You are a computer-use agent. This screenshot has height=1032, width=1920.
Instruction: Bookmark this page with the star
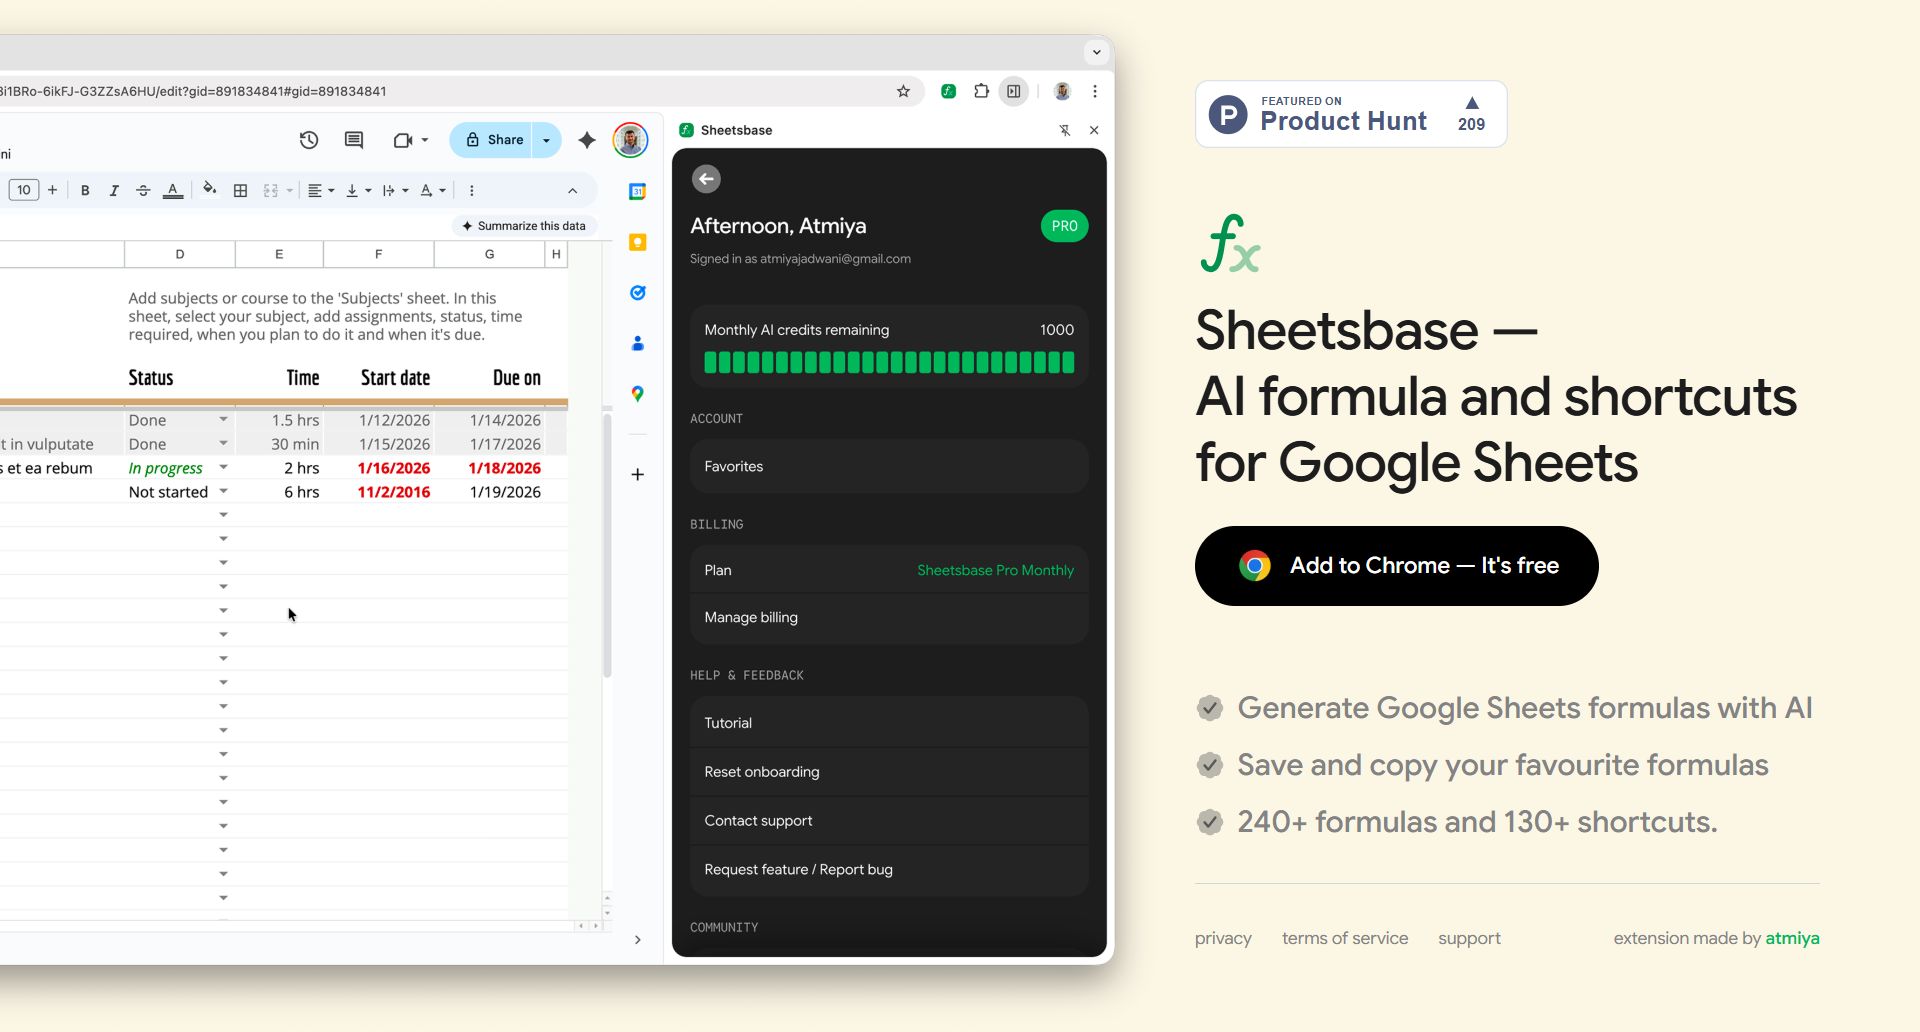(903, 91)
